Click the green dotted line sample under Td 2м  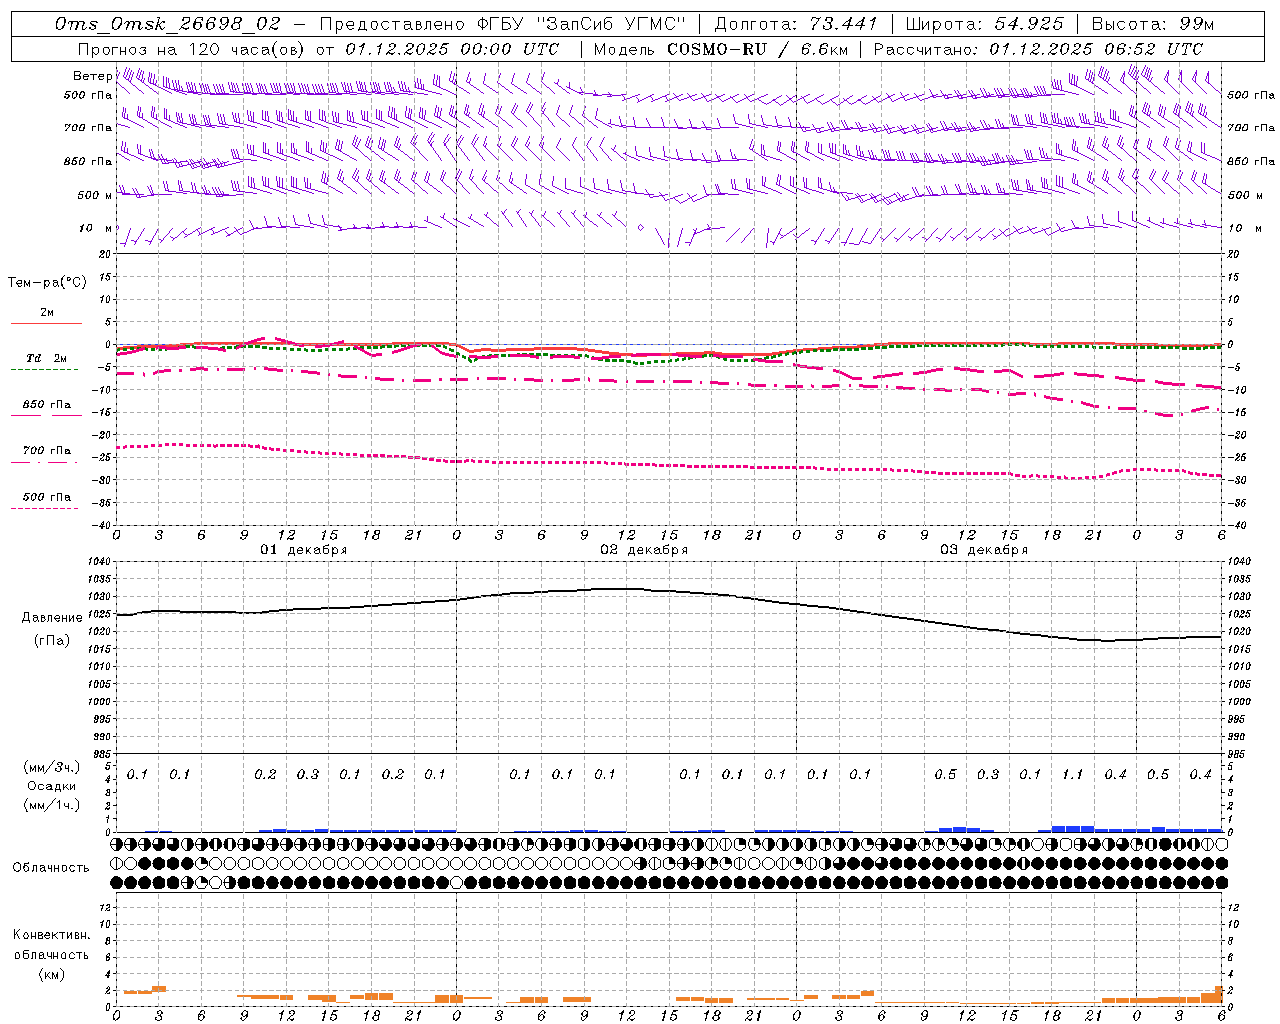(45, 370)
